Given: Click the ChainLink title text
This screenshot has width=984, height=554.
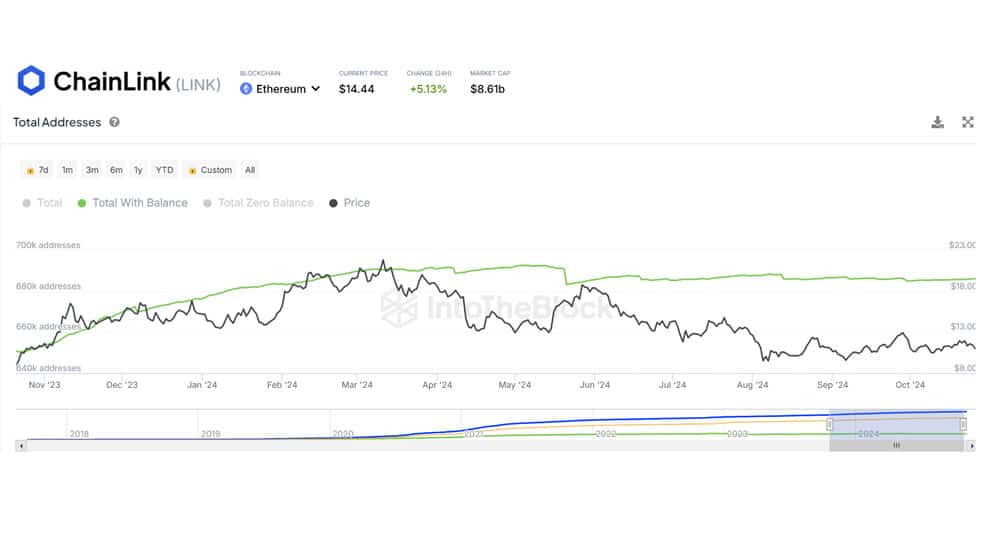Looking at the screenshot, I should coord(112,82).
